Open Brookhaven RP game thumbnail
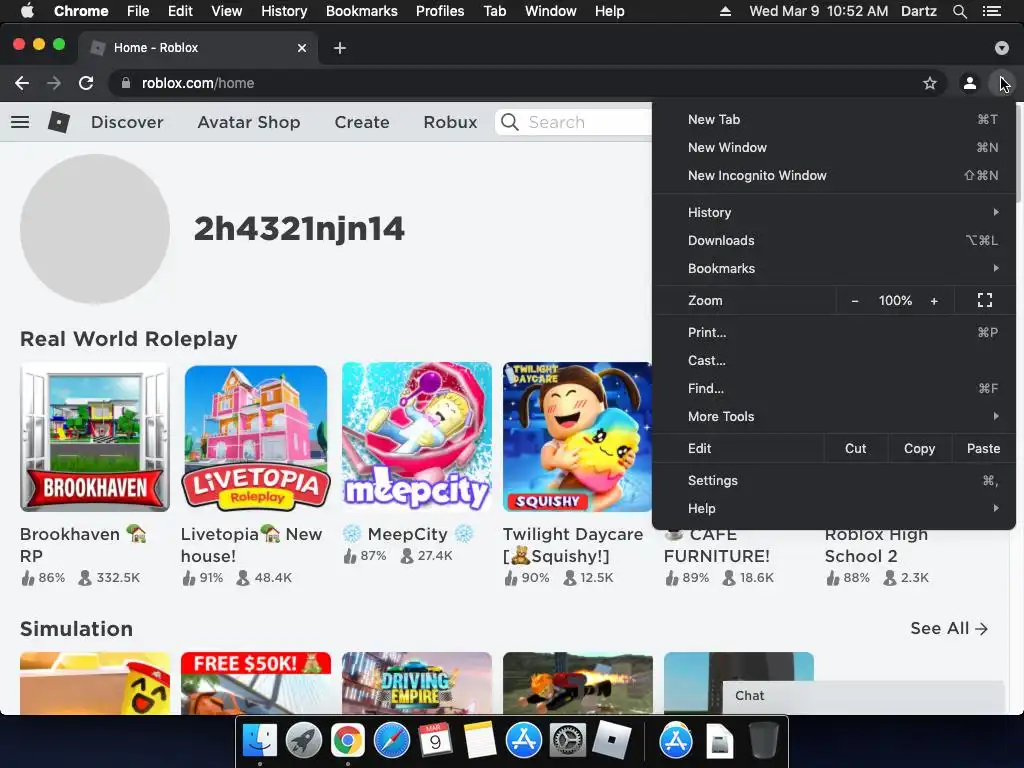Screen dimensions: 1024x768 click(x=95, y=437)
